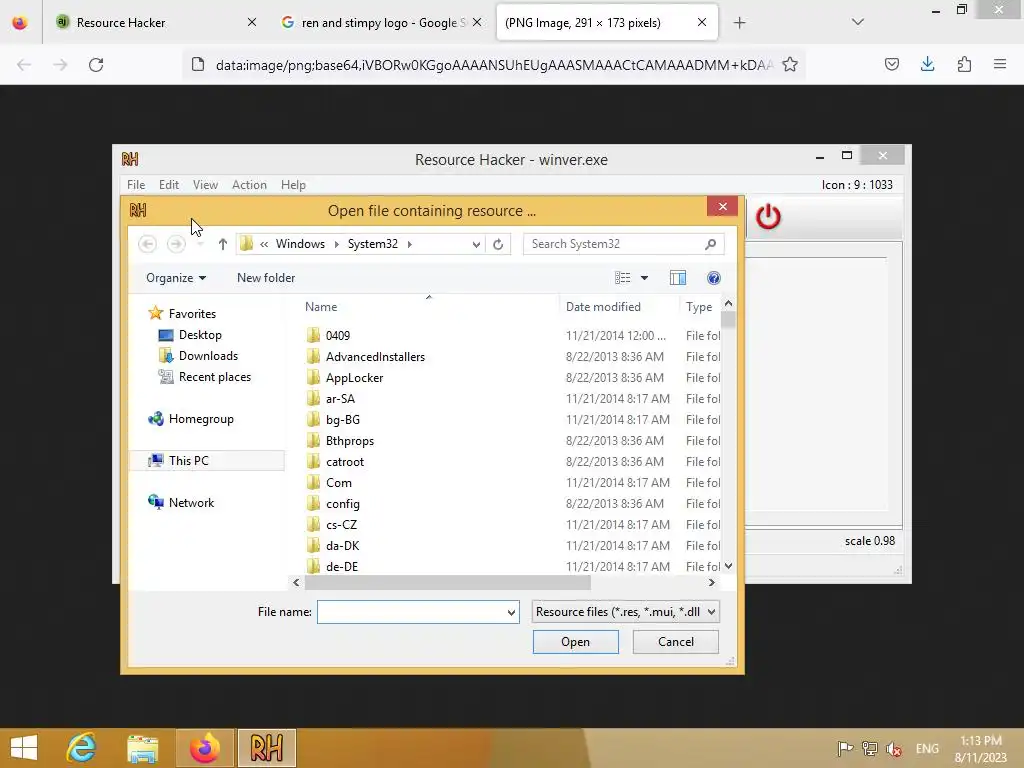
Task: Open File Explorer from taskbar
Action: (x=142, y=748)
